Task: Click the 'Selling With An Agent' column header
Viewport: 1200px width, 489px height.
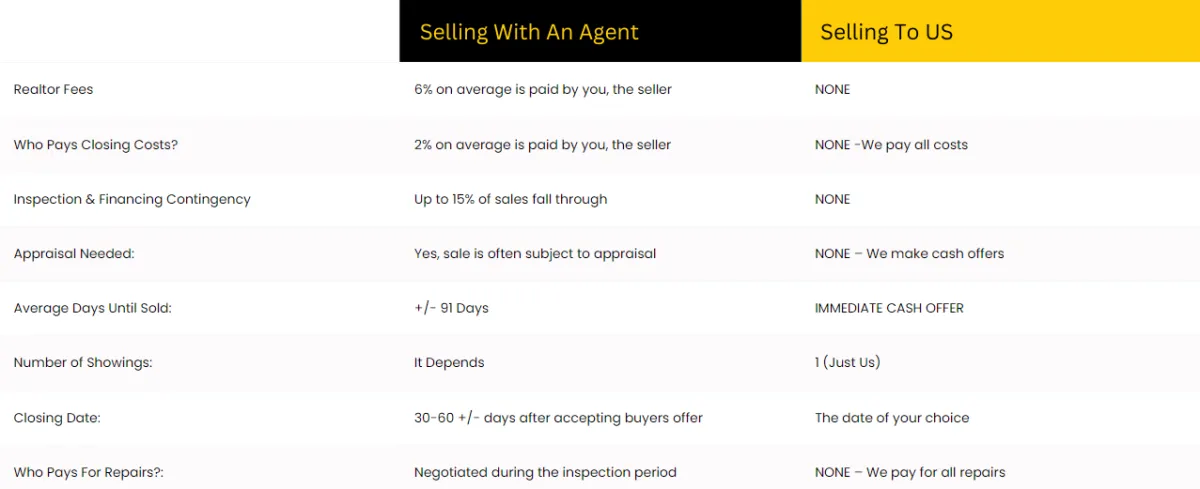Action: pyautogui.click(x=529, y=32)
